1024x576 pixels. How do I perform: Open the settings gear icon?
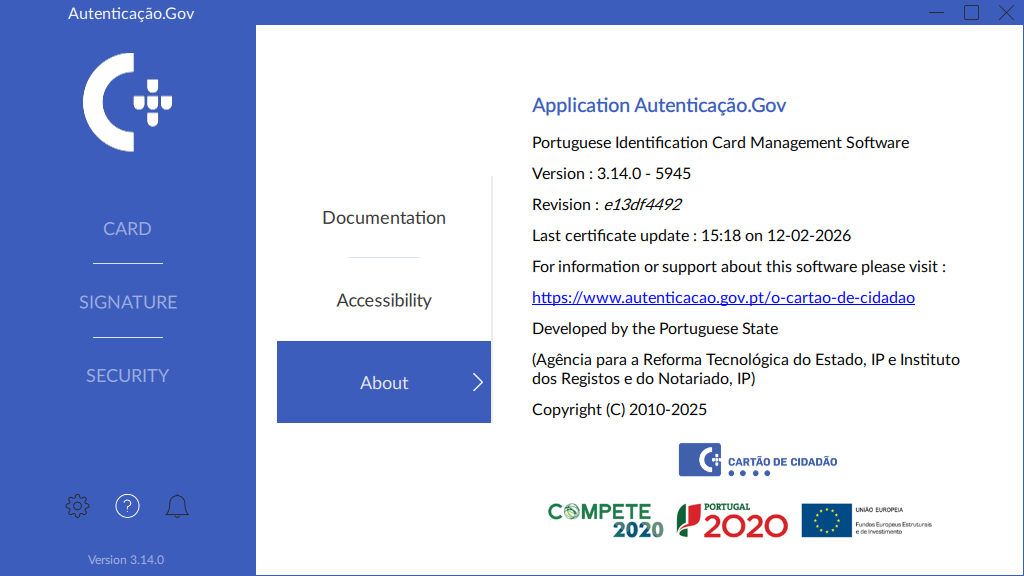(77, 506)
